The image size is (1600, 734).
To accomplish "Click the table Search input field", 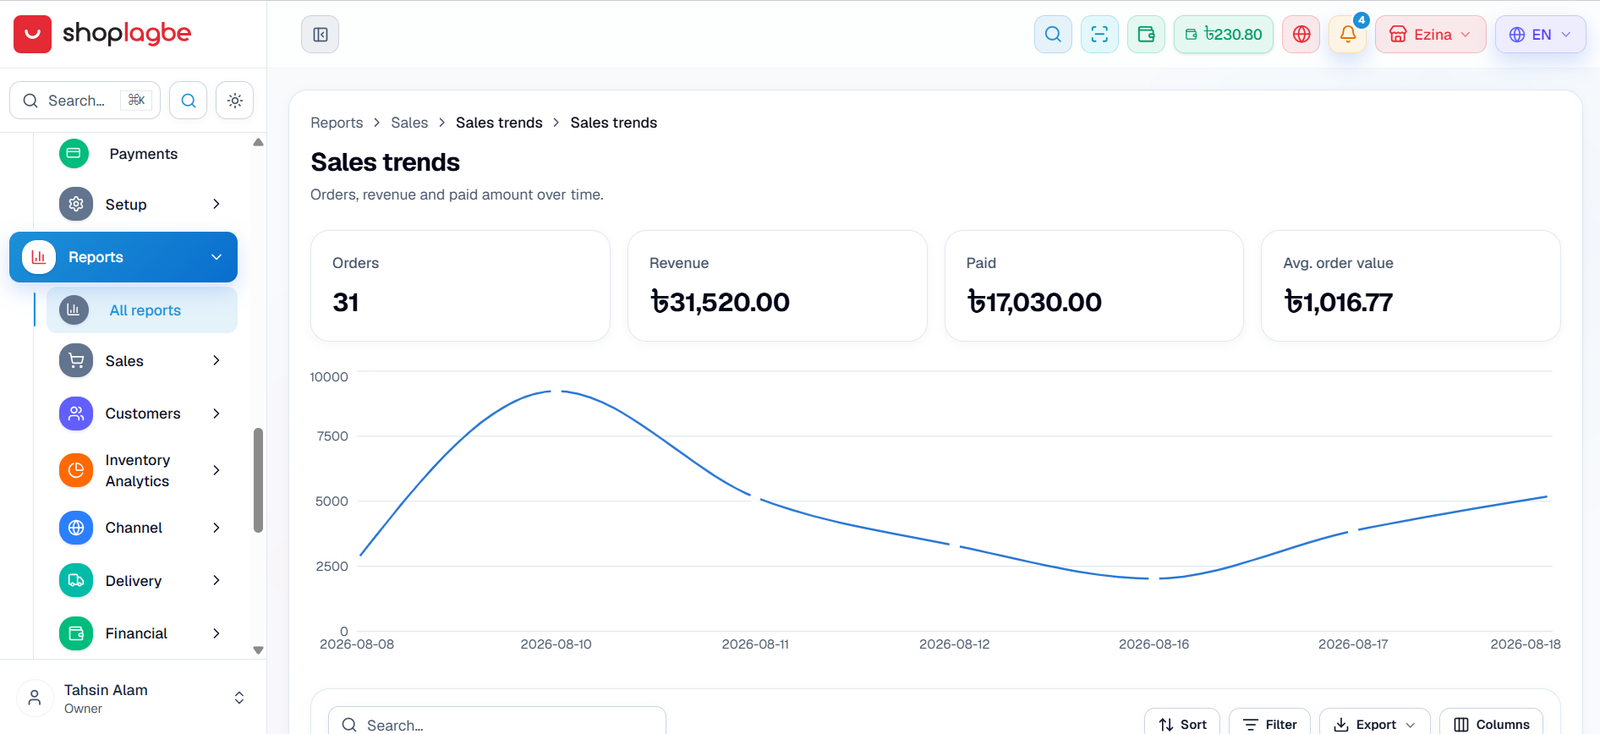I will (x=497, y=724).
